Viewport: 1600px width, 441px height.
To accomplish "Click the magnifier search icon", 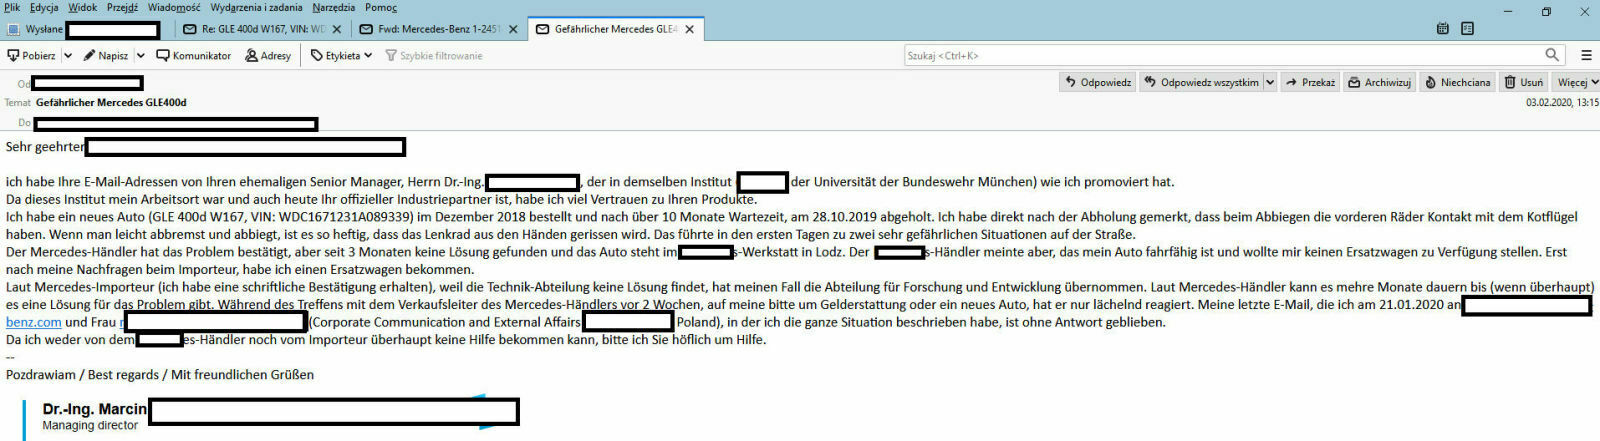I will click(x=1552, y=55).
